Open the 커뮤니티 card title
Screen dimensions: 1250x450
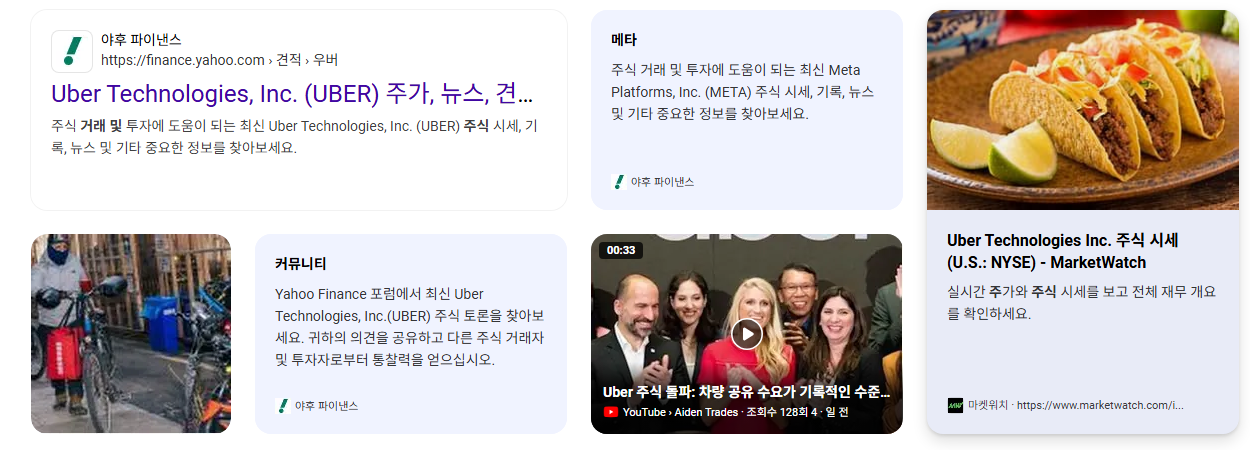click(301, 264)
